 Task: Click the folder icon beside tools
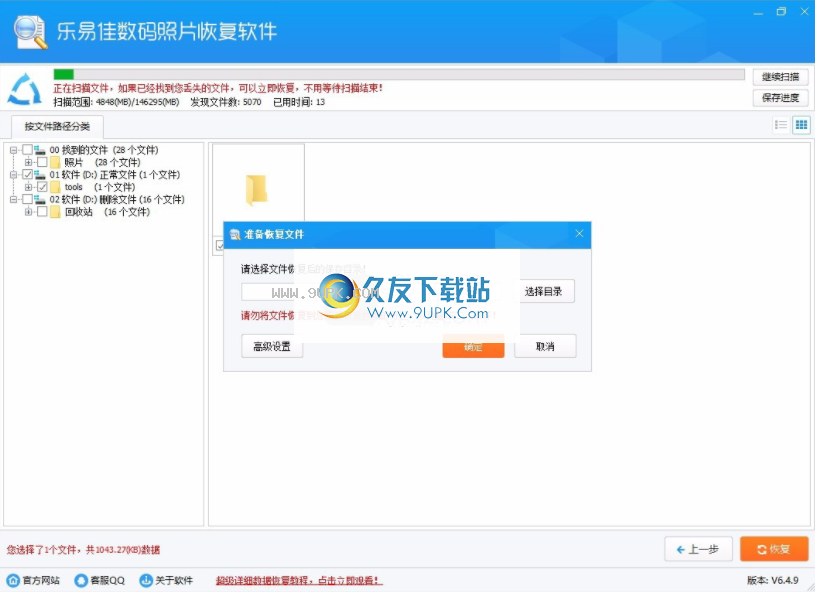pyautogui.click(x=55, y=187)
